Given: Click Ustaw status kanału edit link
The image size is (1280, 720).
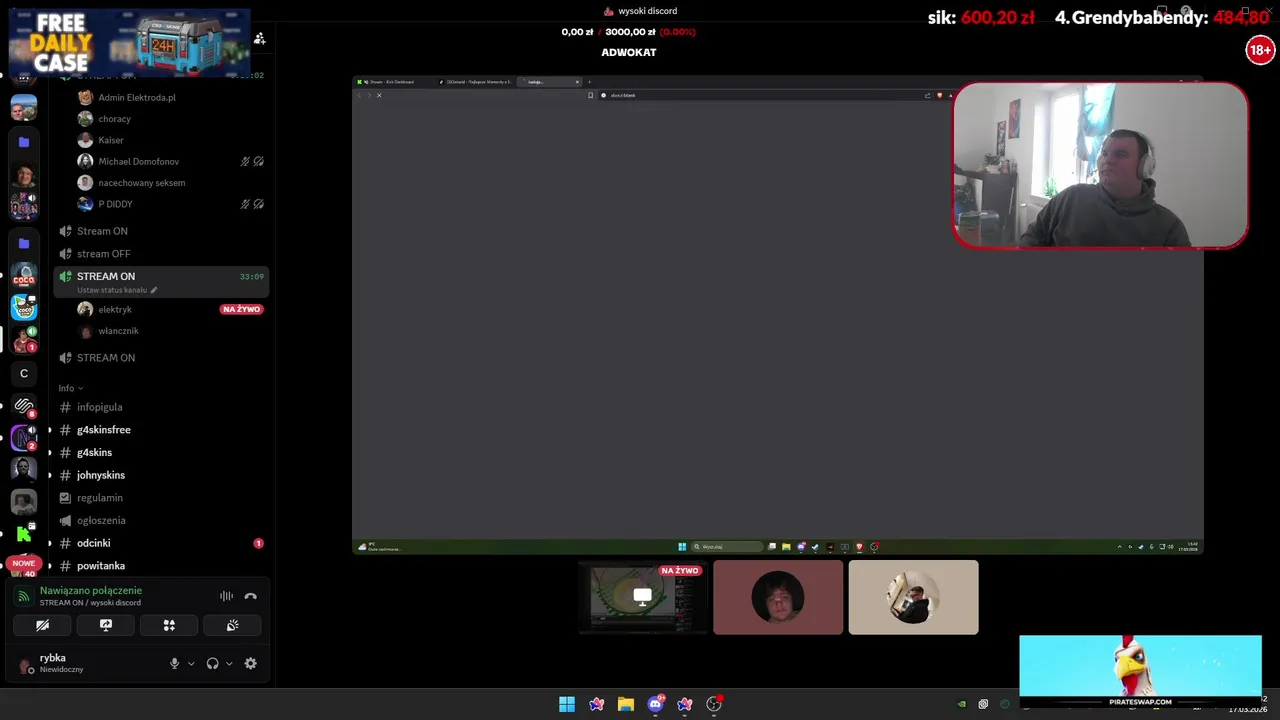Looking at the screenshot, I should coord(117,290).
